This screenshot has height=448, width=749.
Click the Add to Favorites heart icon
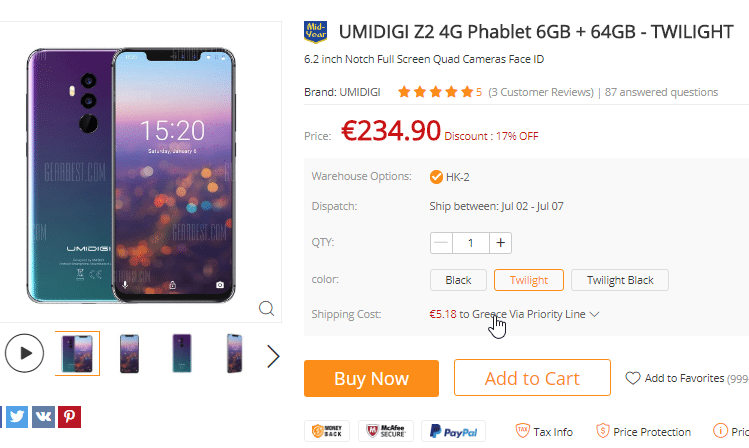(633, 378)
